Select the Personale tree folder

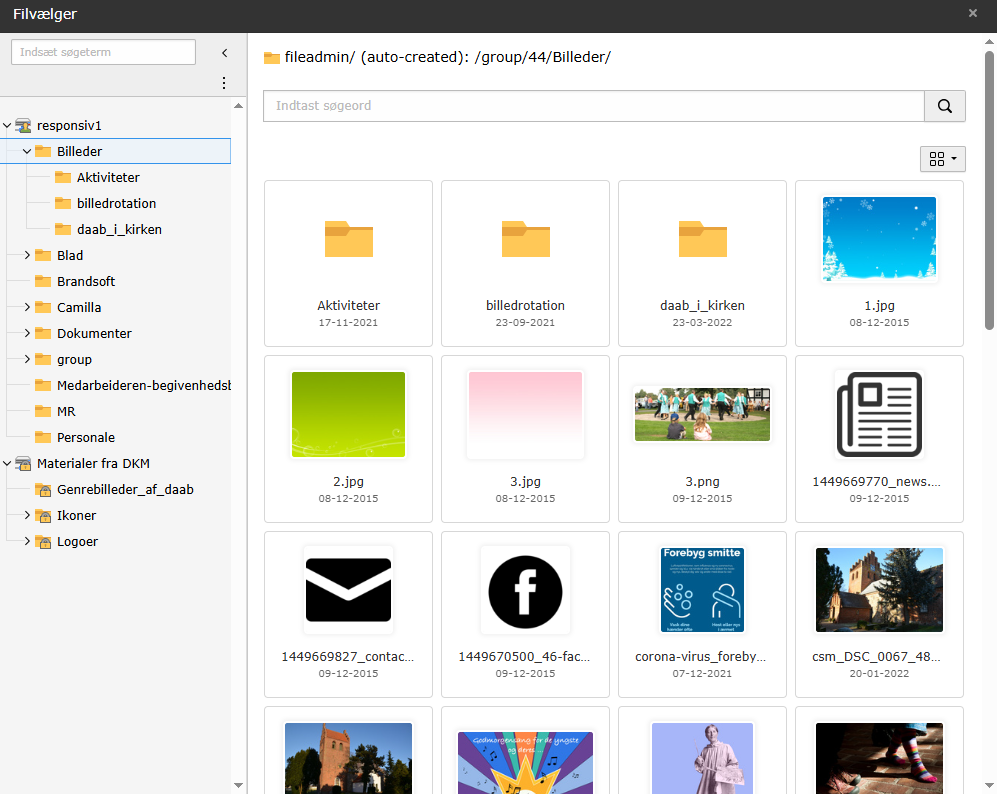[86, 438]
